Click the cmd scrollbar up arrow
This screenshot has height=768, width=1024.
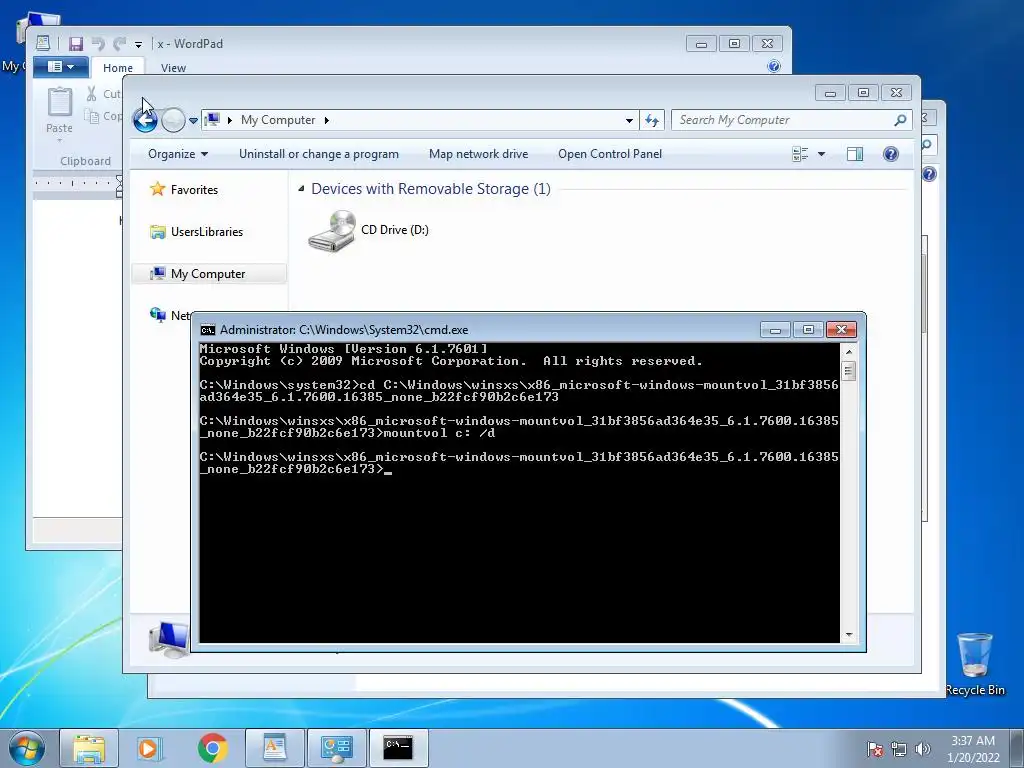pos(849,352)
